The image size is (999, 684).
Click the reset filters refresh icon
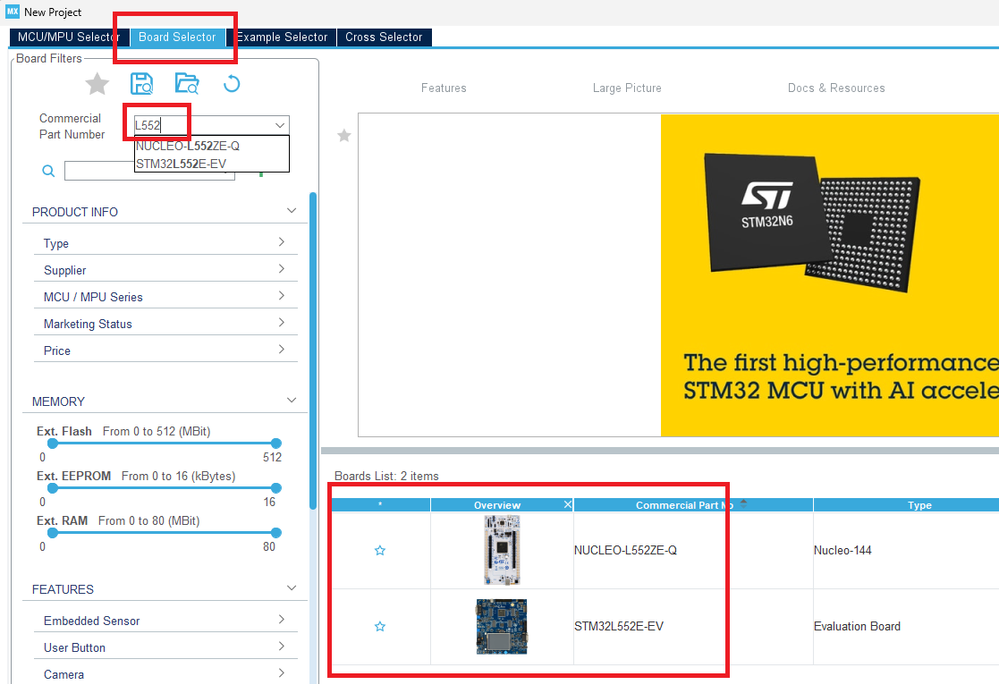click(x=232, y=84)
